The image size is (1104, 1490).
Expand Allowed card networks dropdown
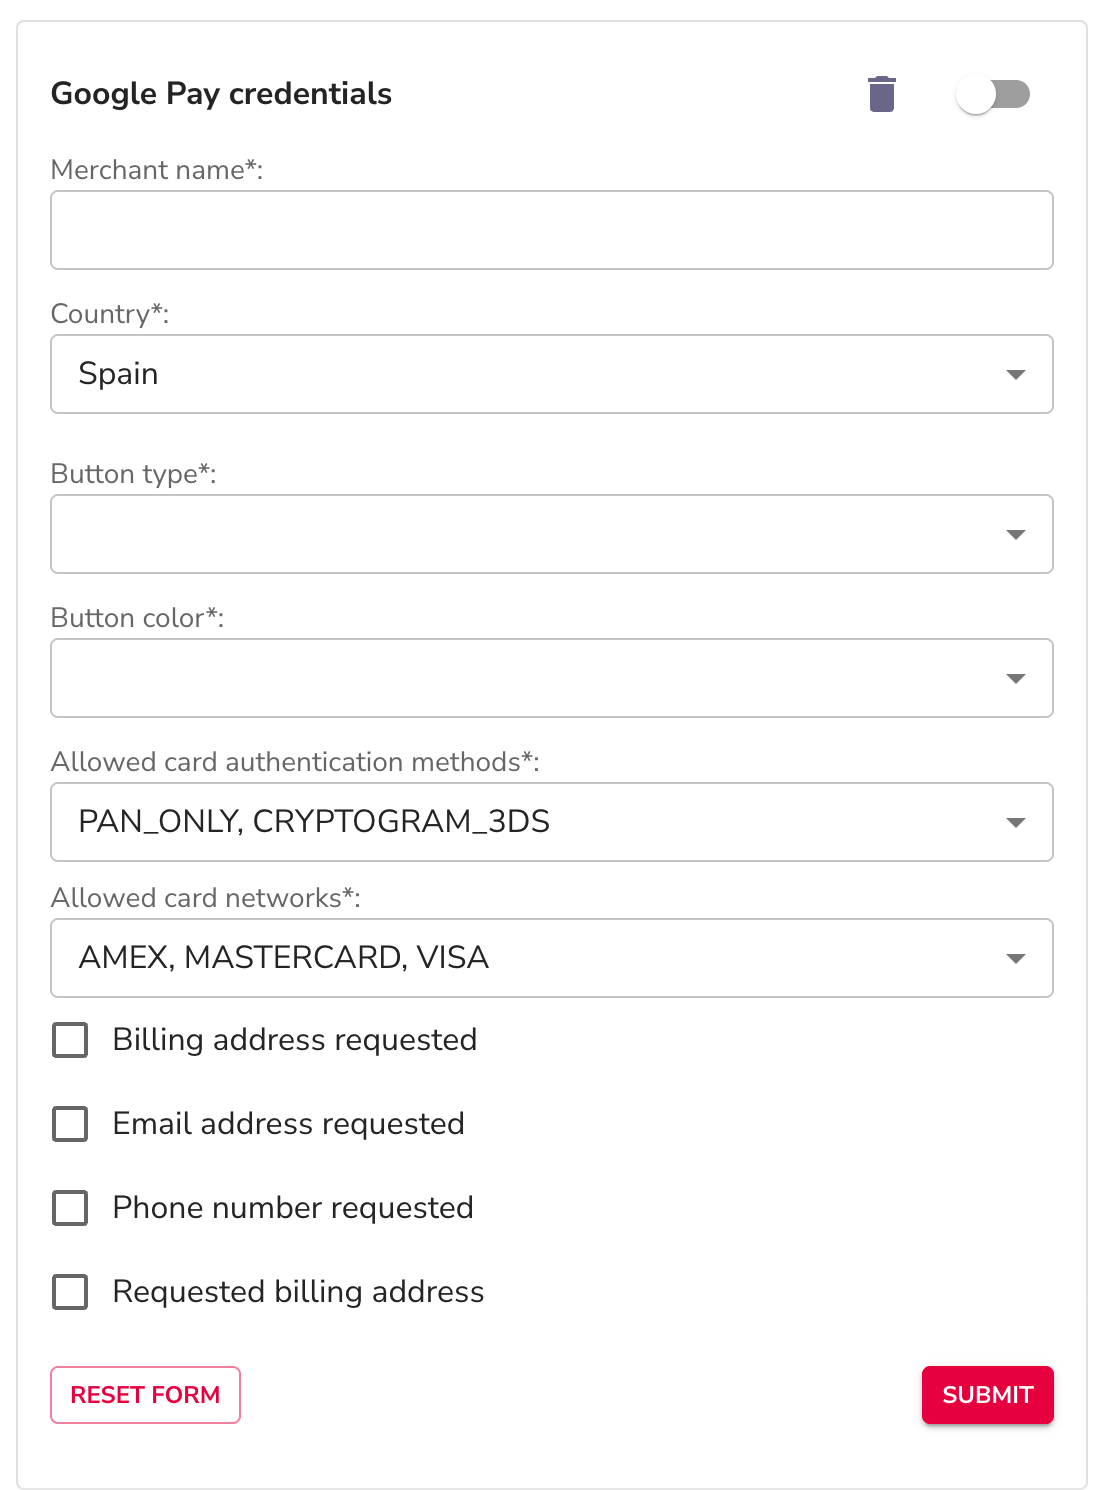coord(552,958)
